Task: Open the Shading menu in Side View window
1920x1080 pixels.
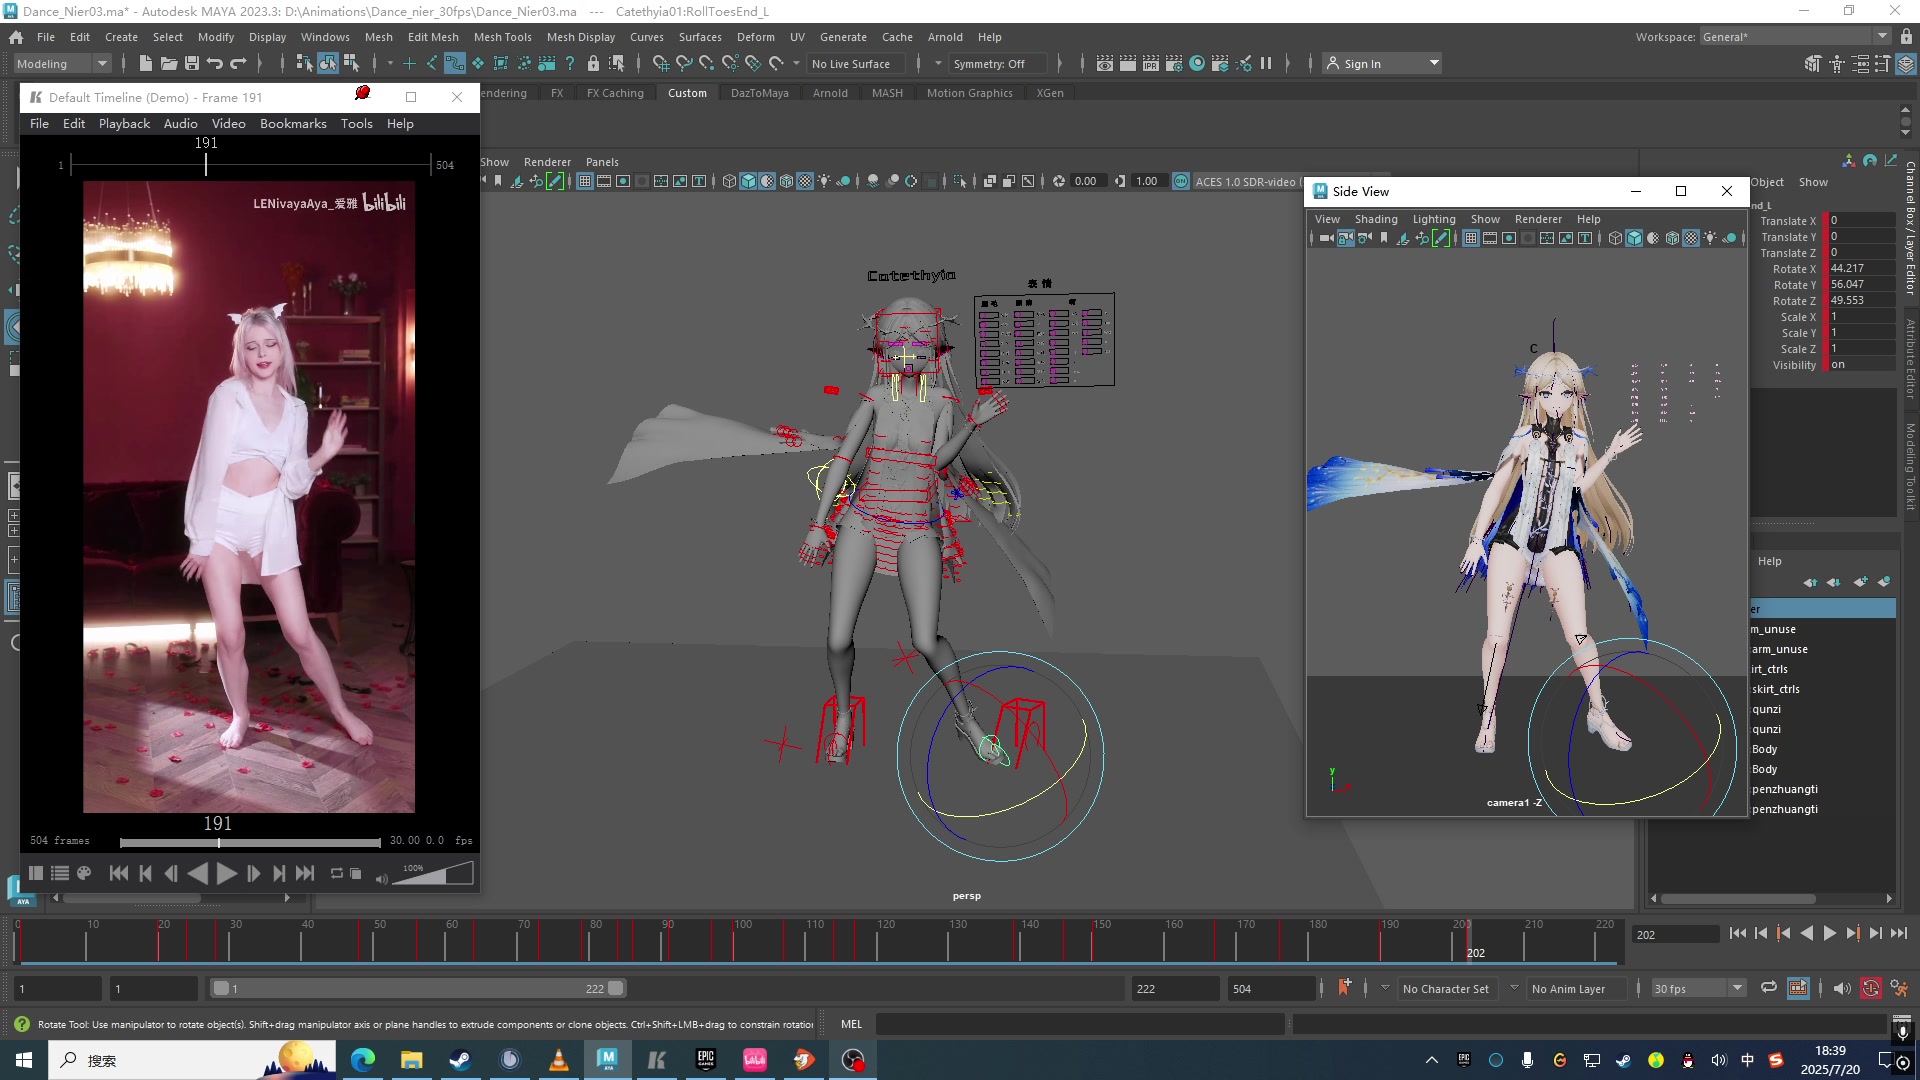Action: tap(1376, 219)
